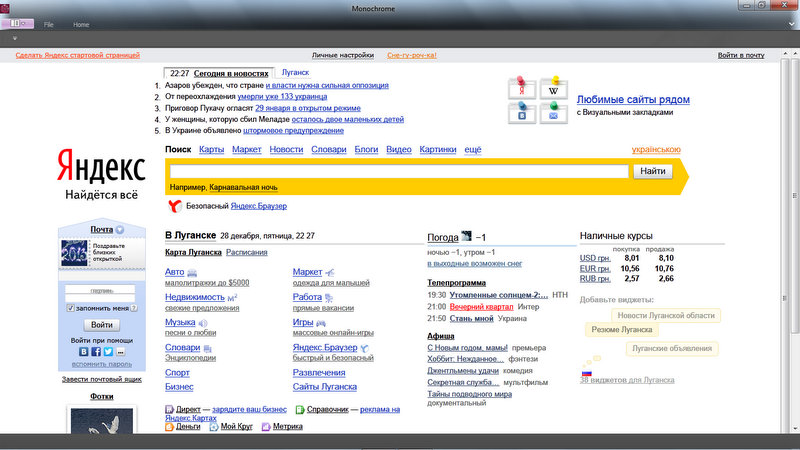
Task: Click the question mark help icon near запомнить меня
Action: [134, 308]
